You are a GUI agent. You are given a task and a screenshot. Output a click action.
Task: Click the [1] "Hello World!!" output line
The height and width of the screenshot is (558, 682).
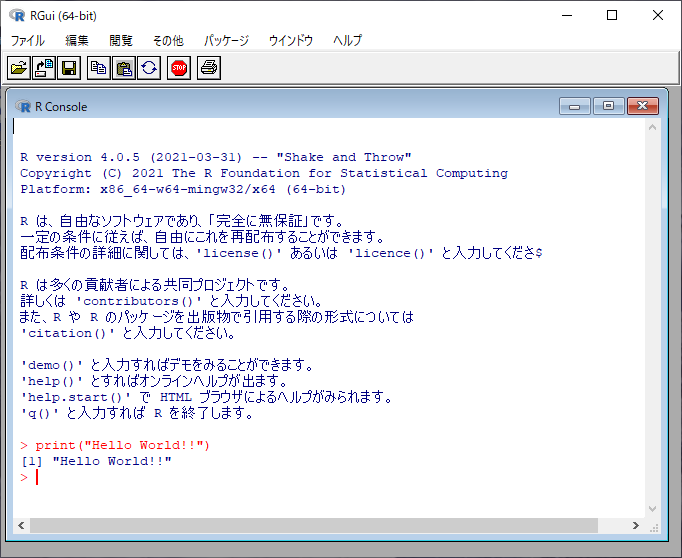point(96,461)
